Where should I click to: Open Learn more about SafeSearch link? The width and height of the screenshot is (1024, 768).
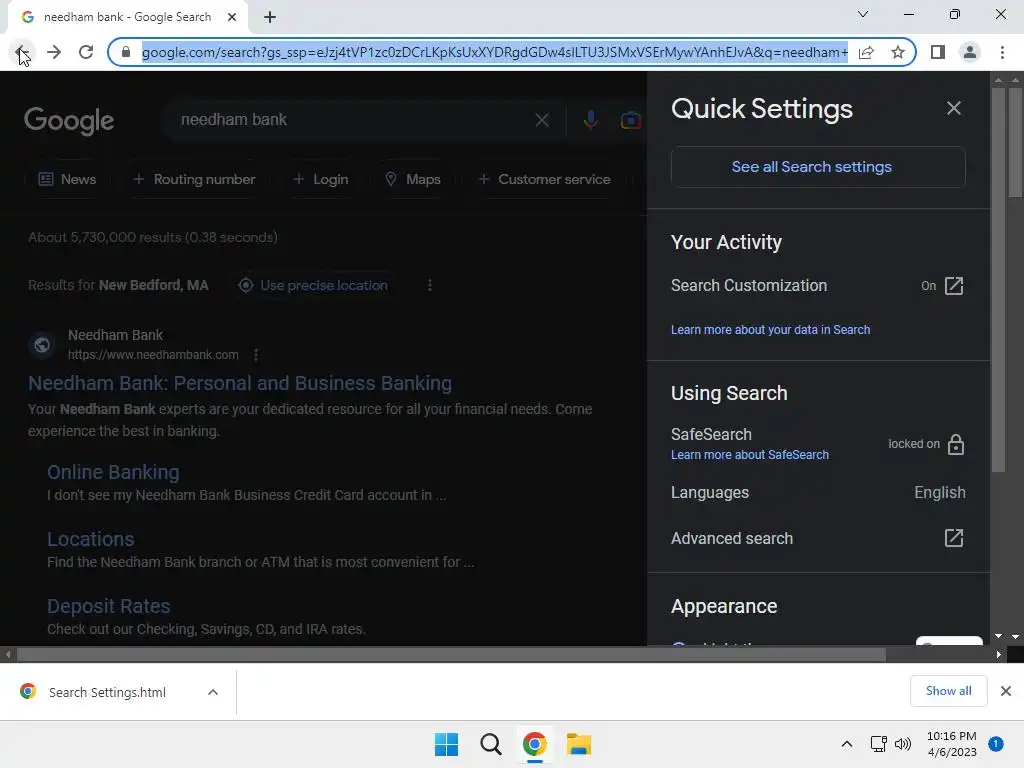750,455
